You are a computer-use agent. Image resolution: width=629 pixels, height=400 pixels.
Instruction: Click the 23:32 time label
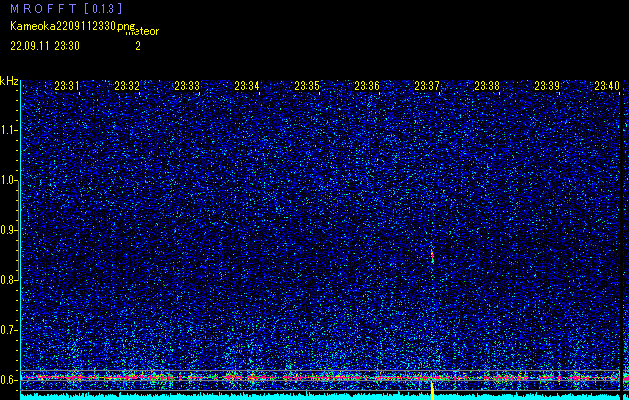[x=127, y=86]
